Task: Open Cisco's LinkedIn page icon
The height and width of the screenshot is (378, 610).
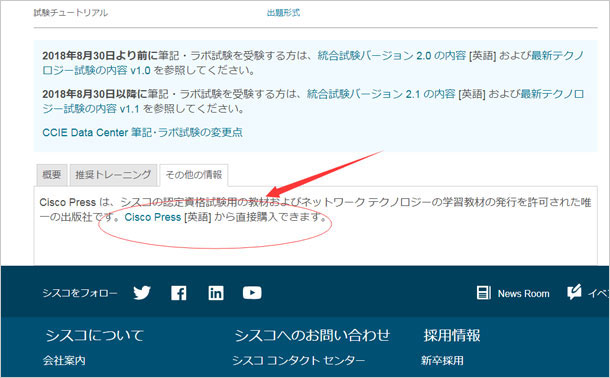Action: point(216,293)
